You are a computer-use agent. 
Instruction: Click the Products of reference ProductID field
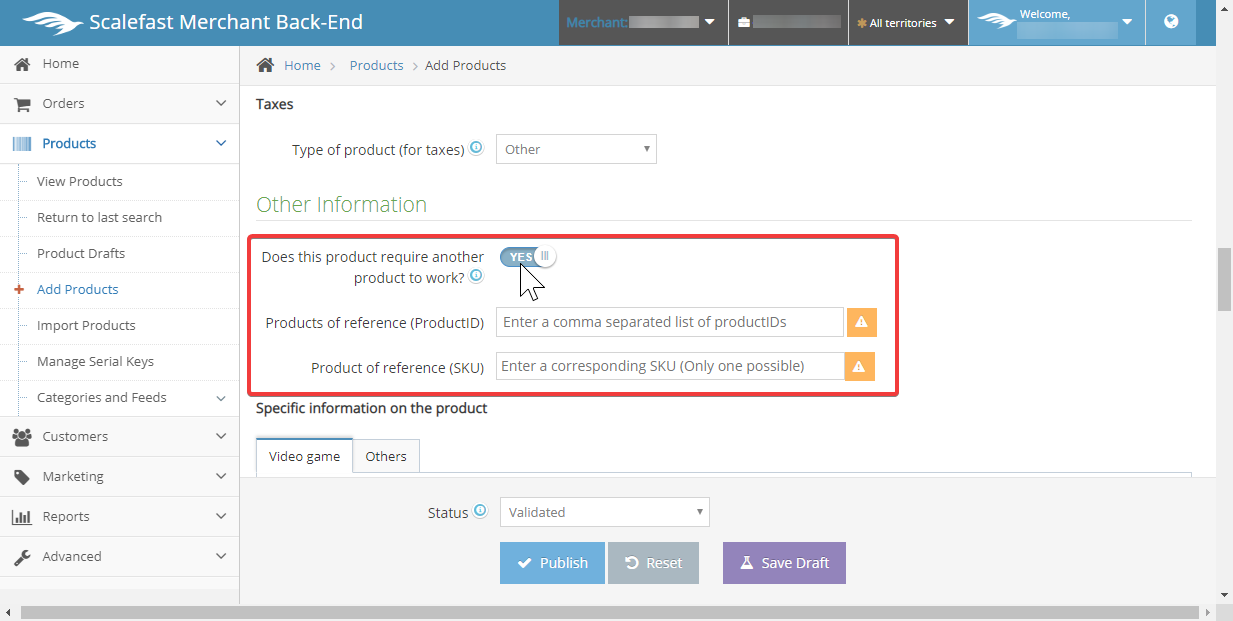(x=670, y=322)
